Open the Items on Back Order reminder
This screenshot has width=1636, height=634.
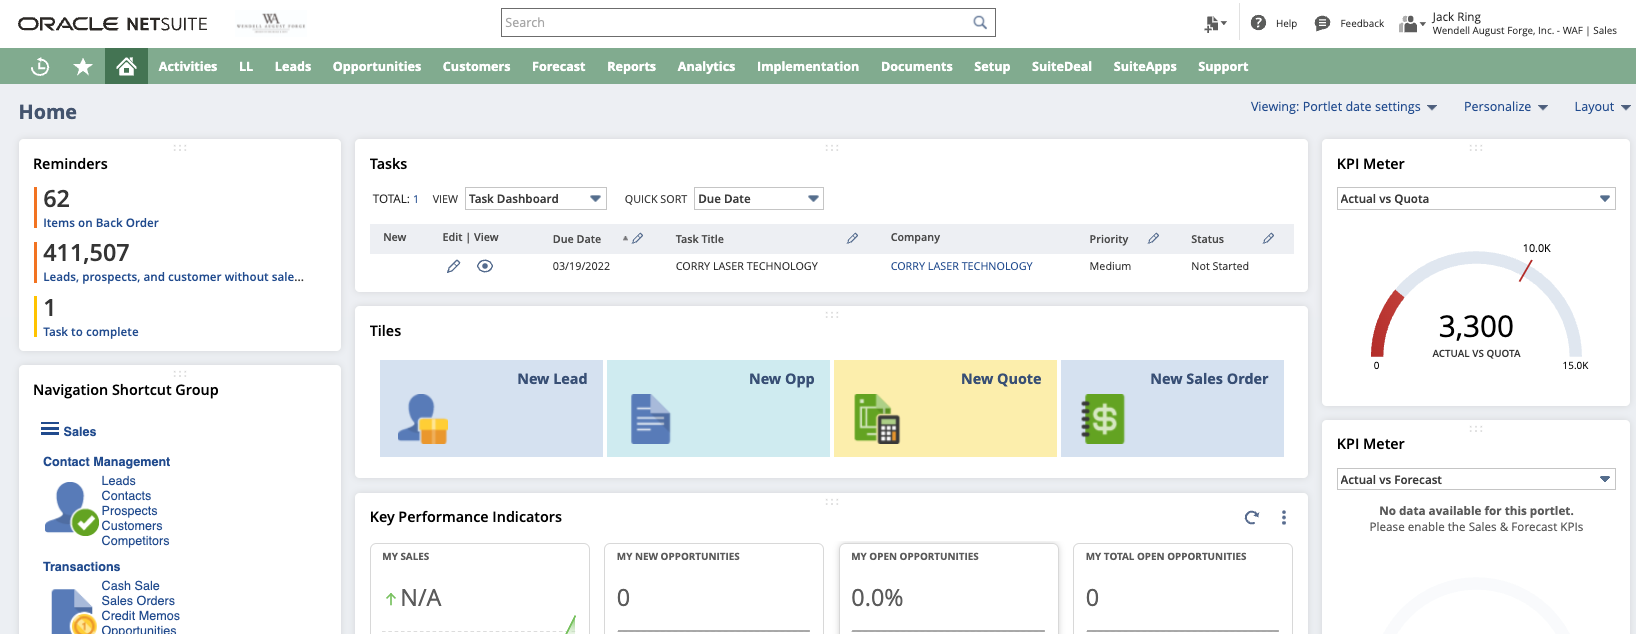click(100, 223)
